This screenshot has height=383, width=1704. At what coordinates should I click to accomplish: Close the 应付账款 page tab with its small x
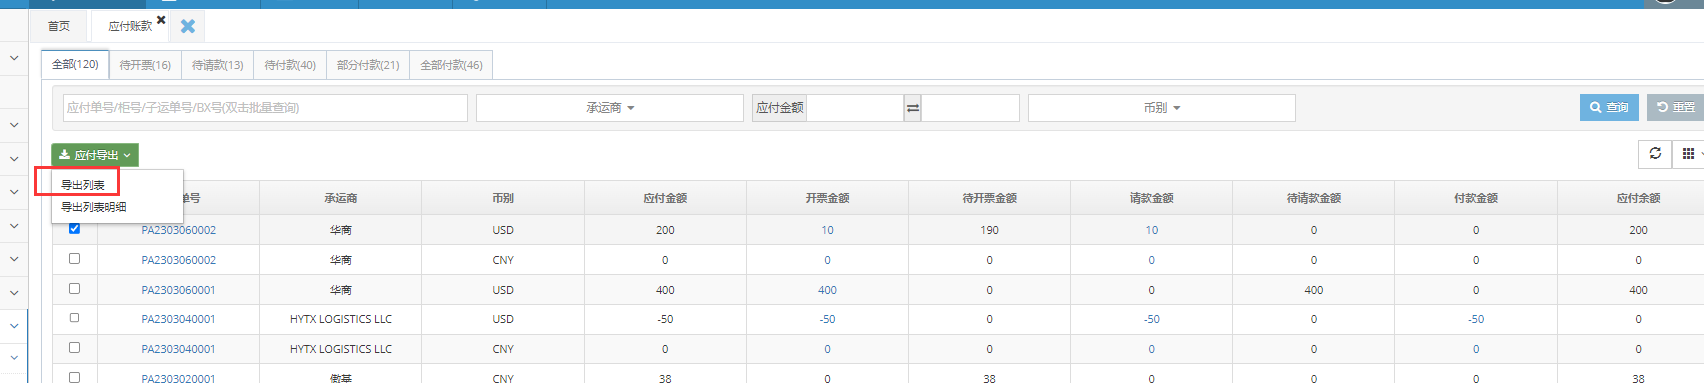coord(161,19)
